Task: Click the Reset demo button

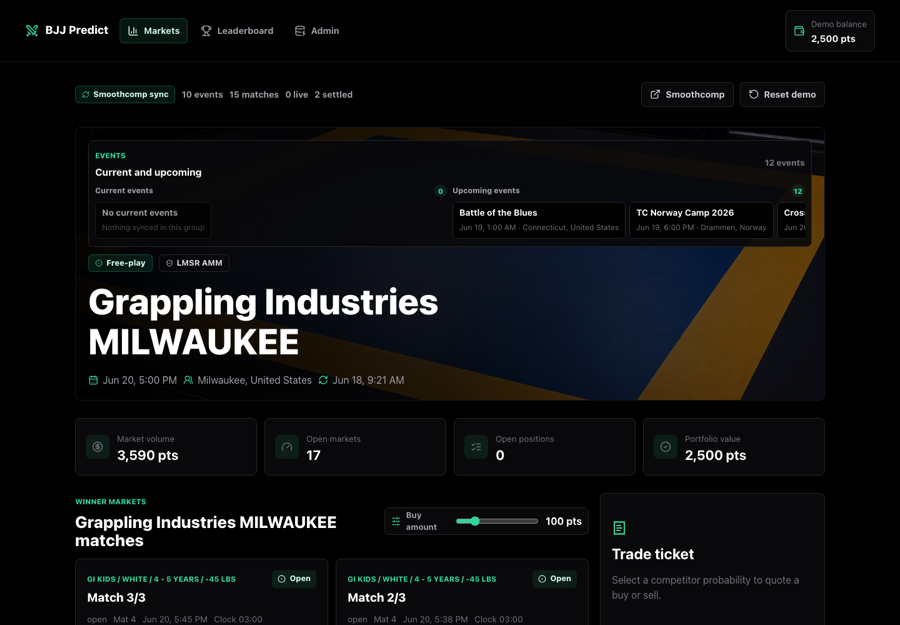Action: point(782,95)
